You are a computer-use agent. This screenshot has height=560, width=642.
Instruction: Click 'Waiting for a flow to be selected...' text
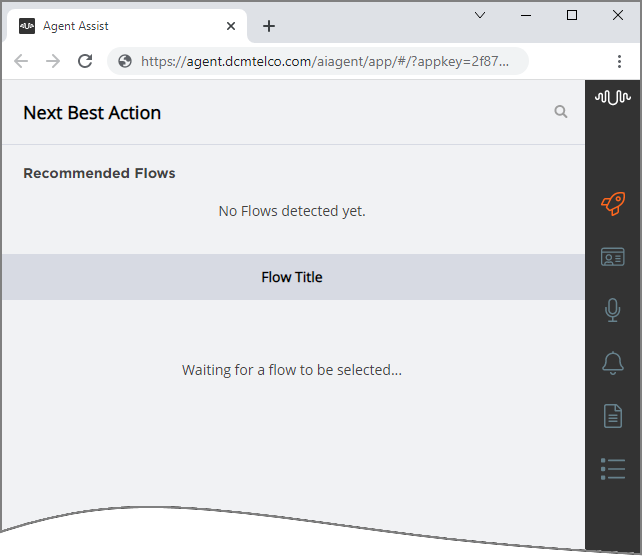(292, 370)
